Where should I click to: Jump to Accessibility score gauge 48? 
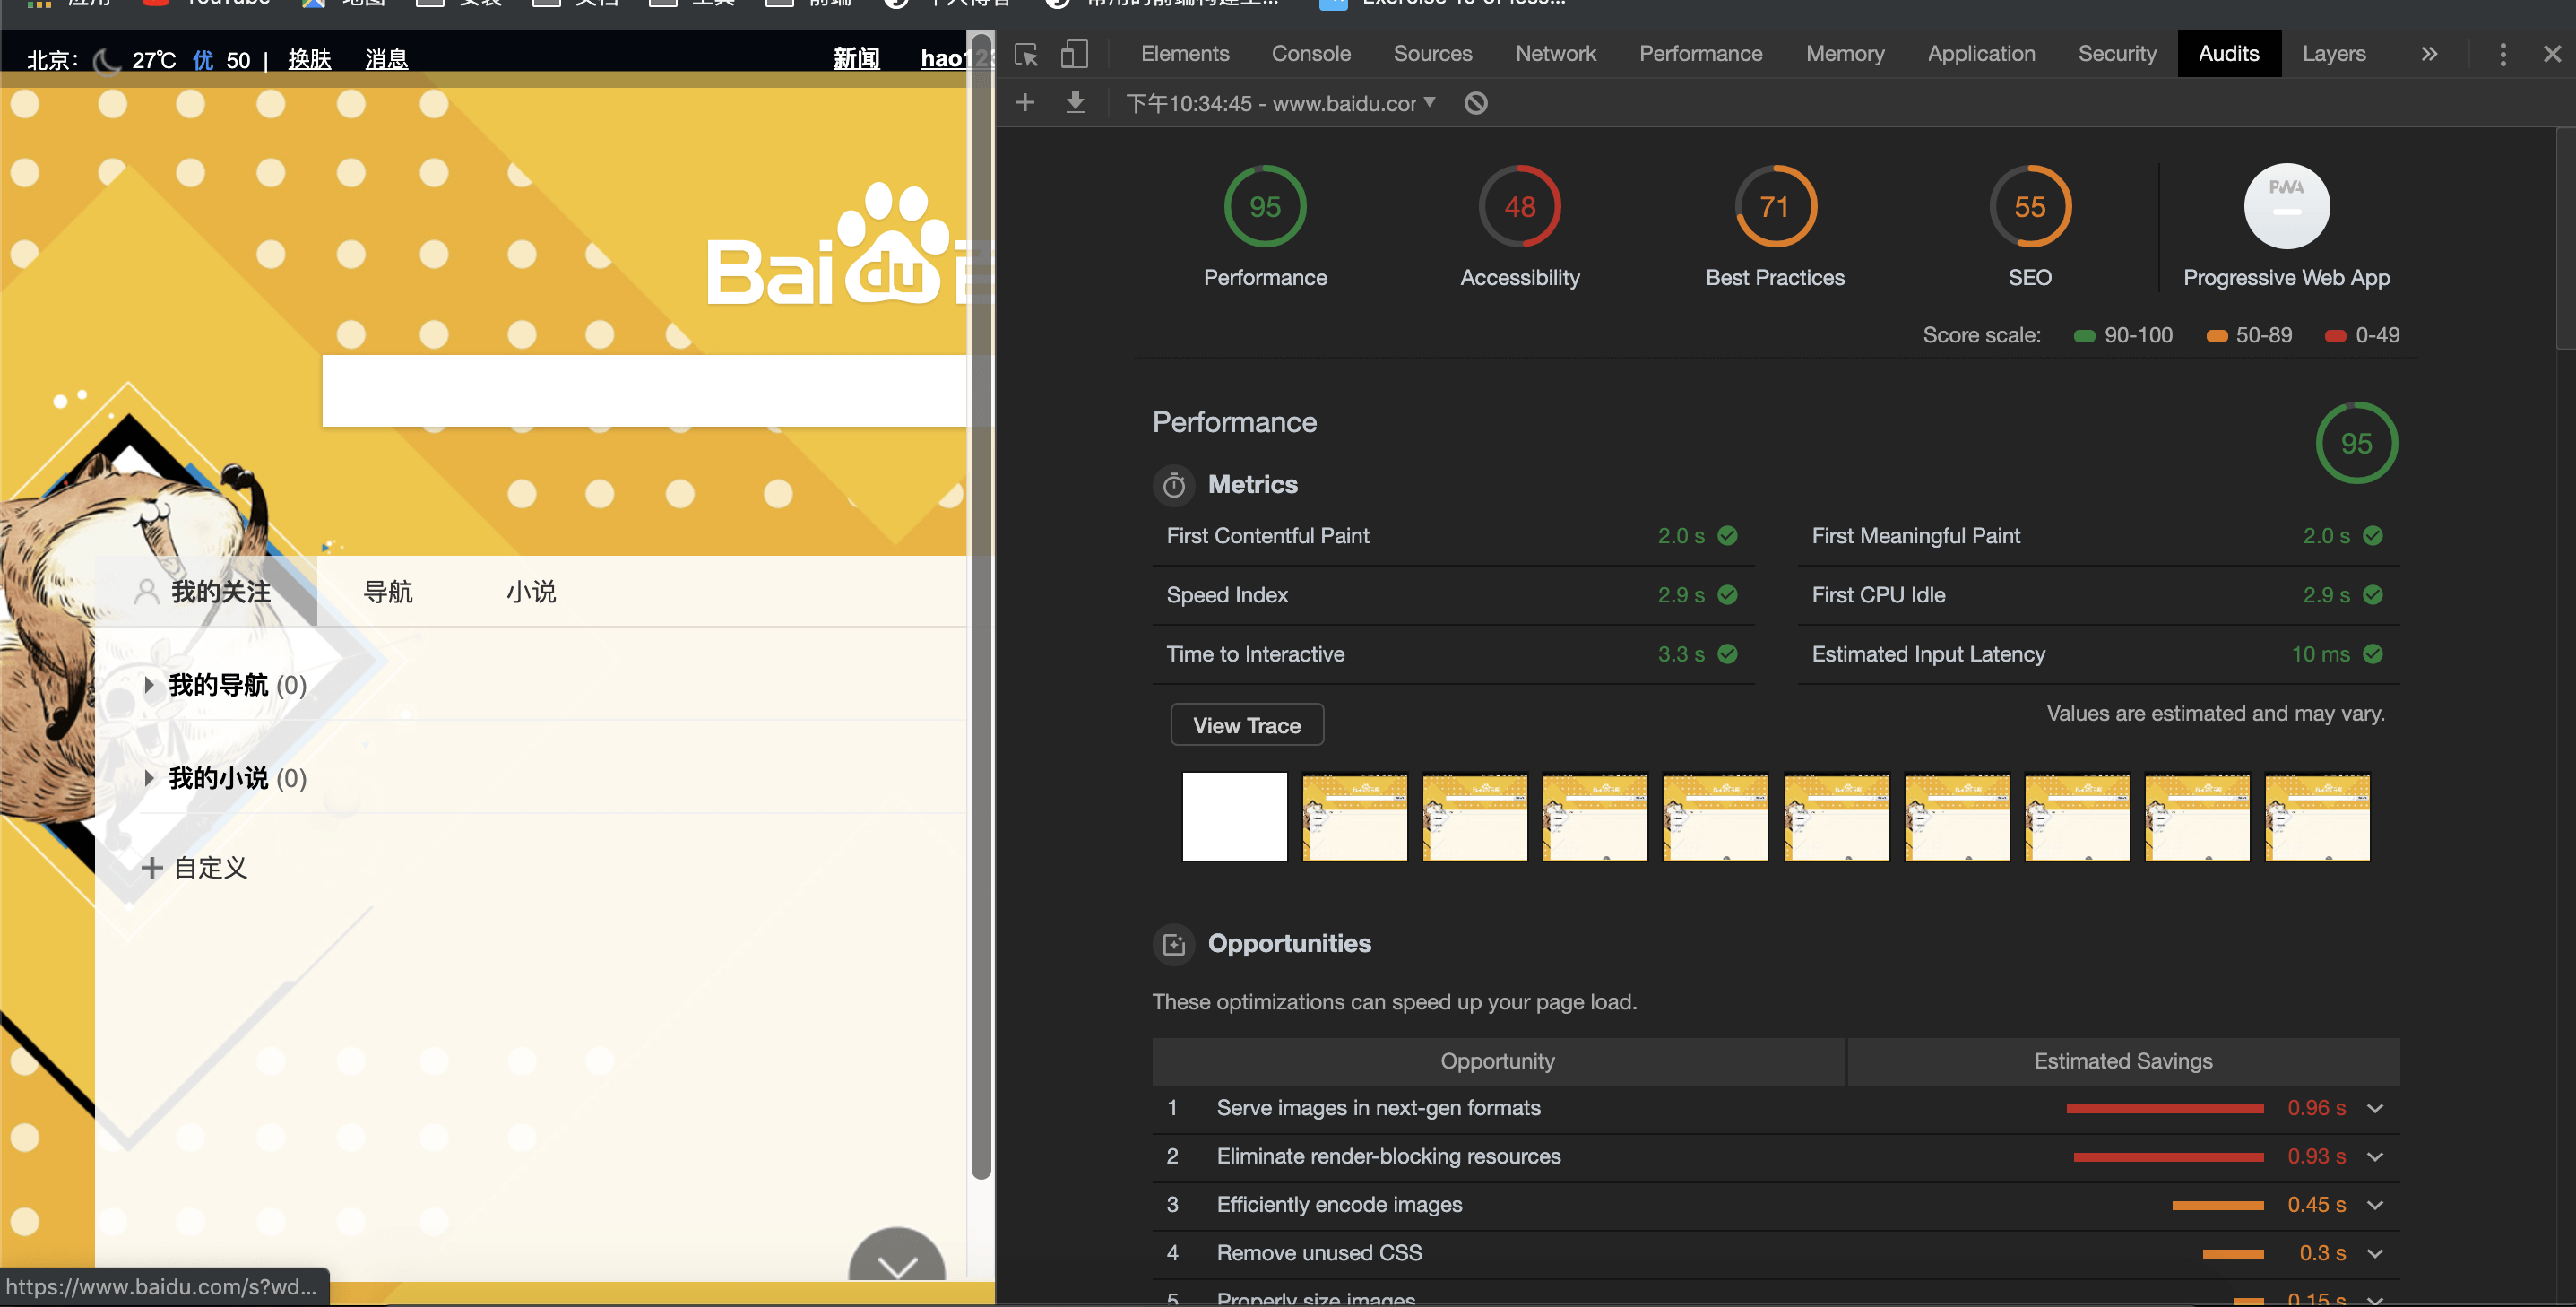click(1520, 206)
